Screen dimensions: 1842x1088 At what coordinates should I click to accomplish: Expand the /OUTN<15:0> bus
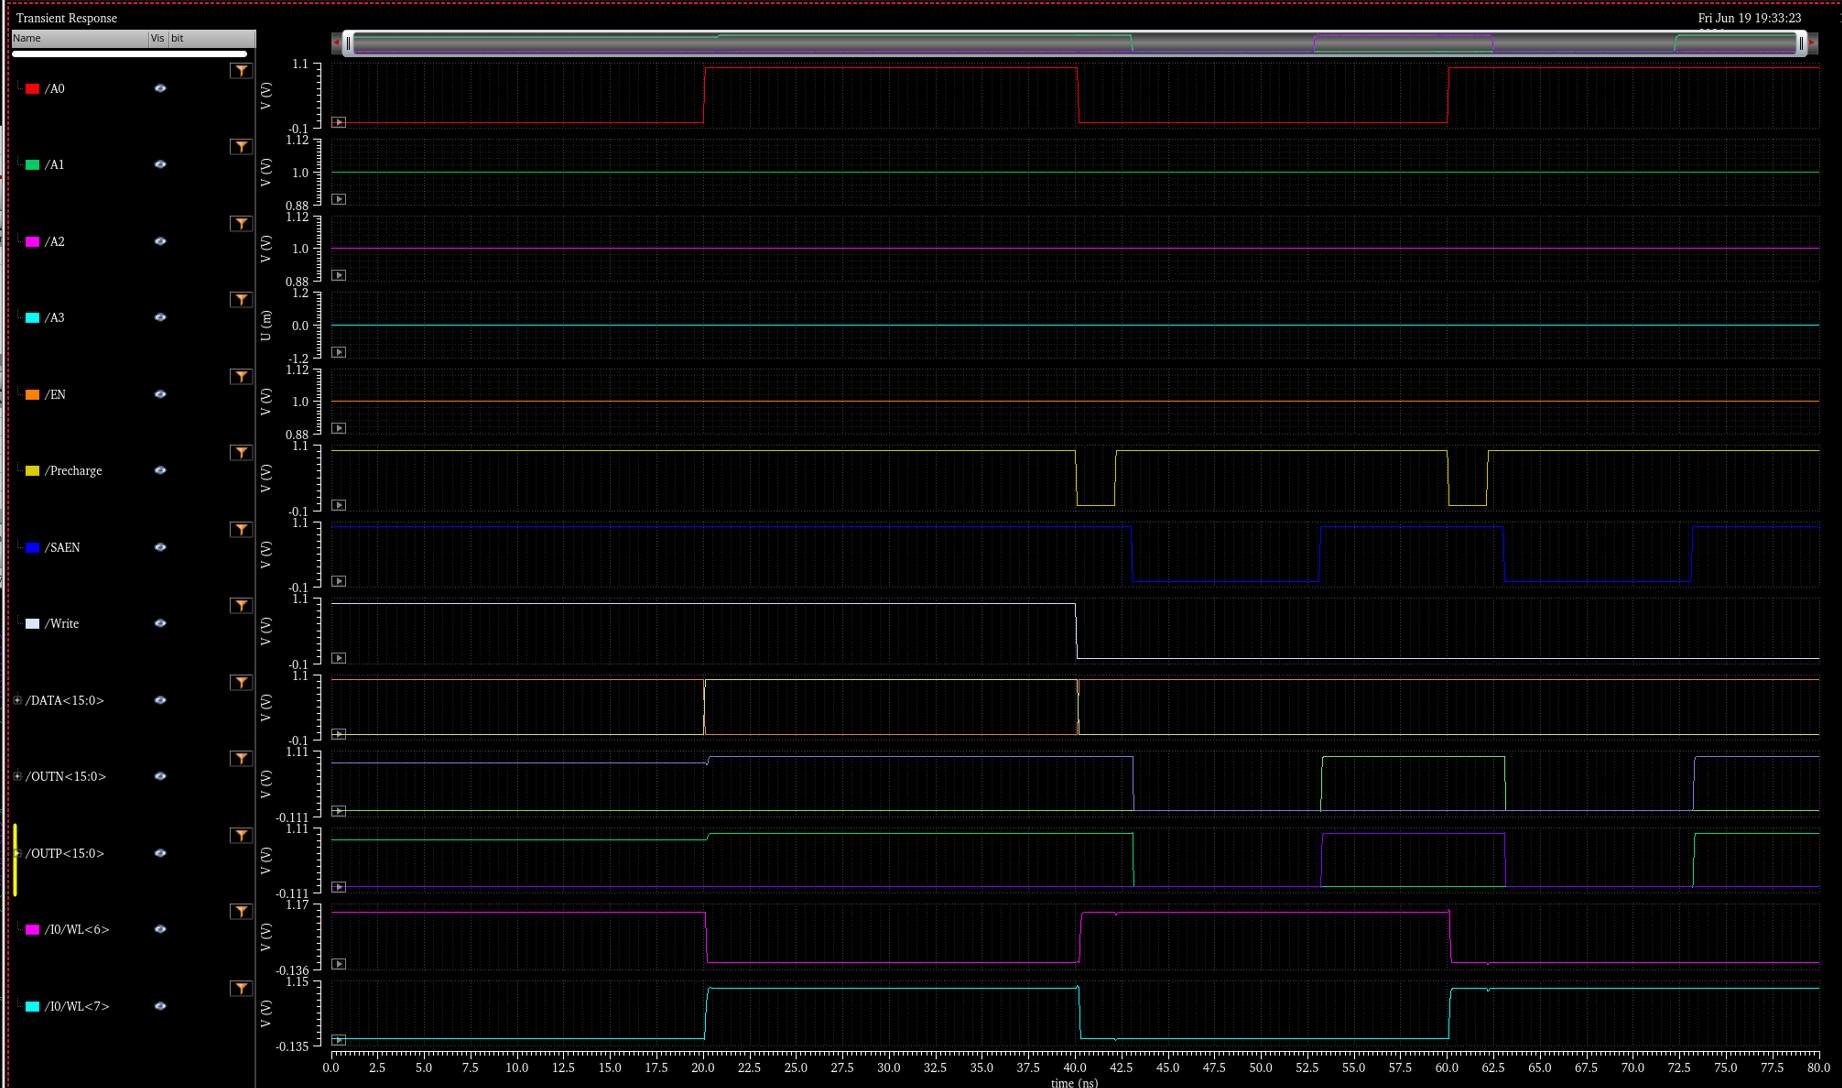click(x=17, y=777)
